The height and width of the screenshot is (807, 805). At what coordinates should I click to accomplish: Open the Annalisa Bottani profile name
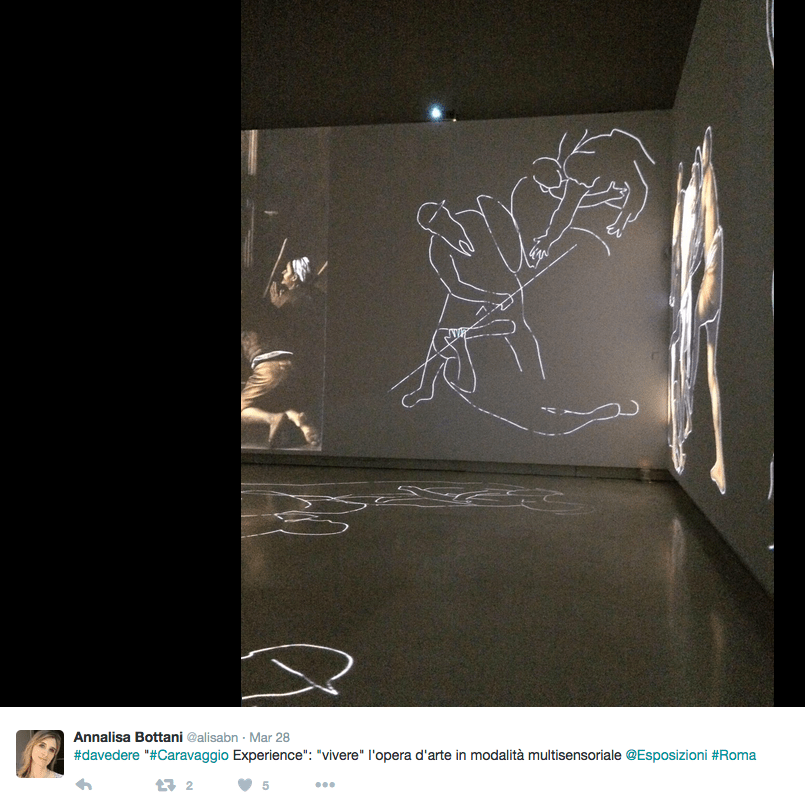(128, 737)
